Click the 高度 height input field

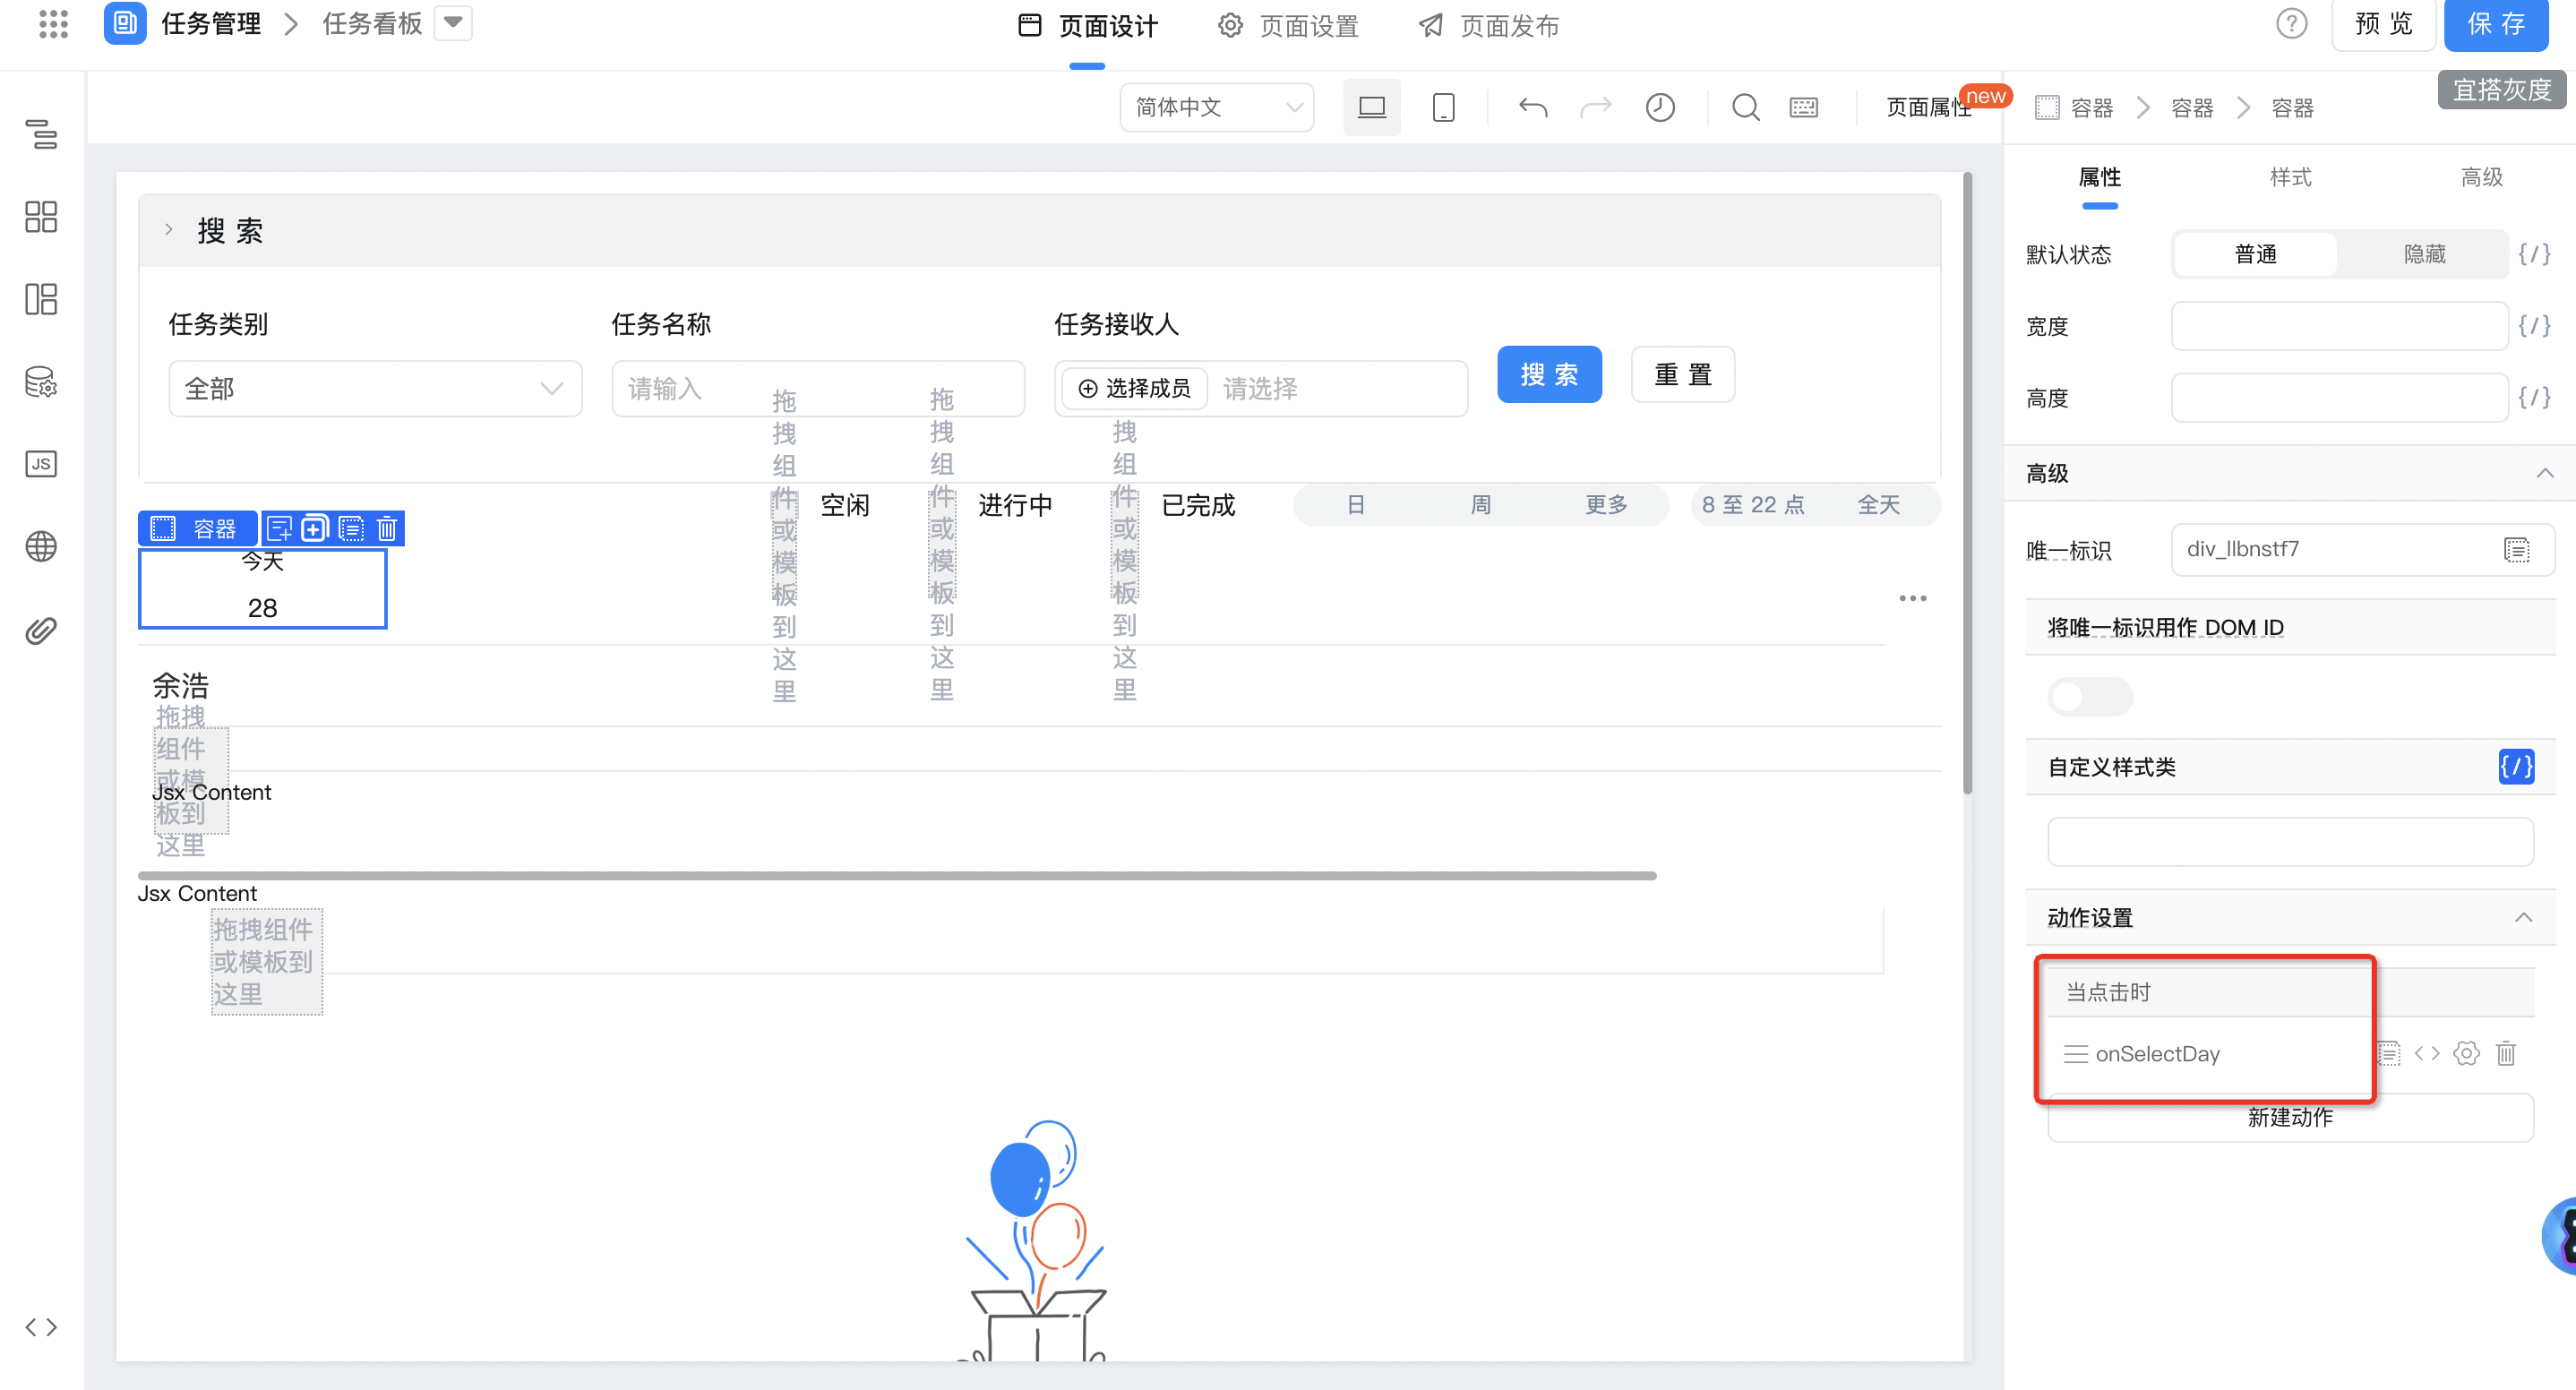(2339, 398)
